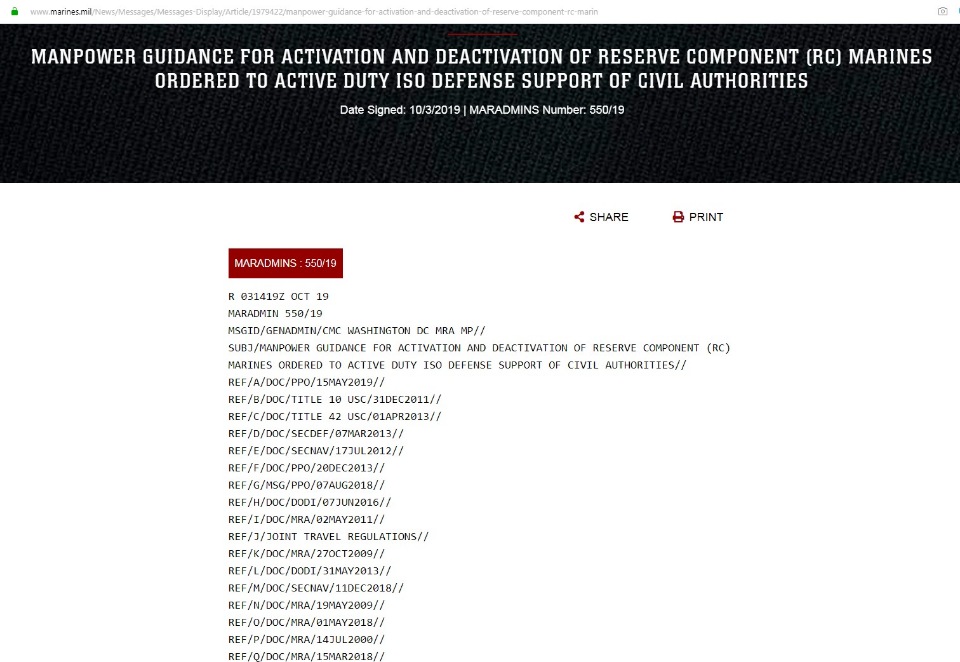Image resolution: width=960 pixels, height=662 pixels.
Task: Click the green padlock icon in address bar
Action: (x=15, y=11)
